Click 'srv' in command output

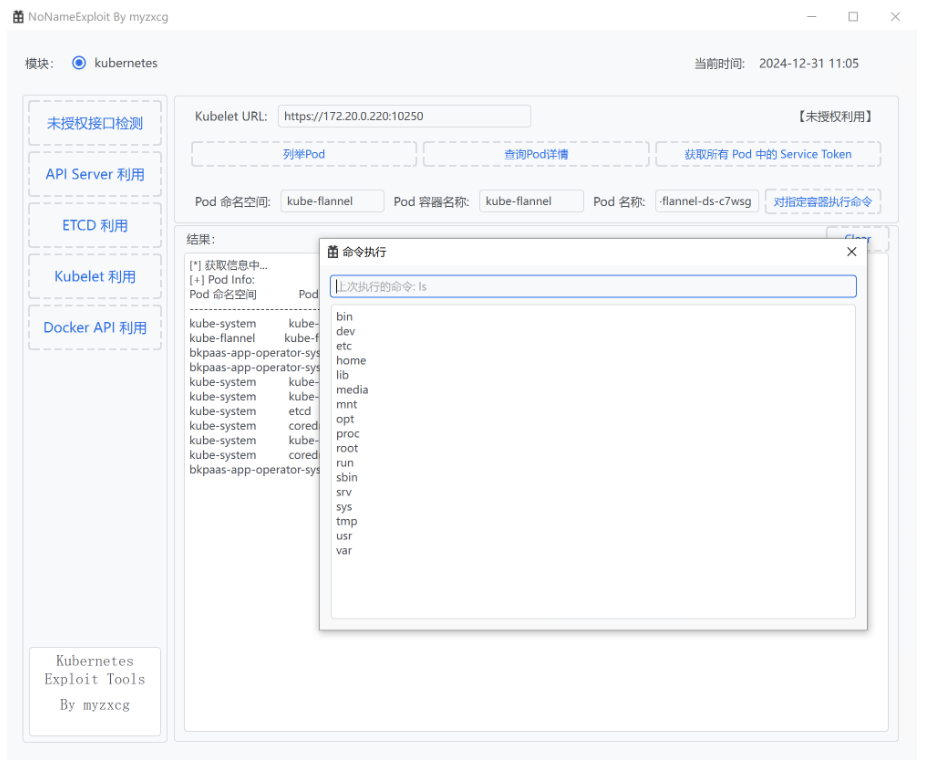[343, 492]
